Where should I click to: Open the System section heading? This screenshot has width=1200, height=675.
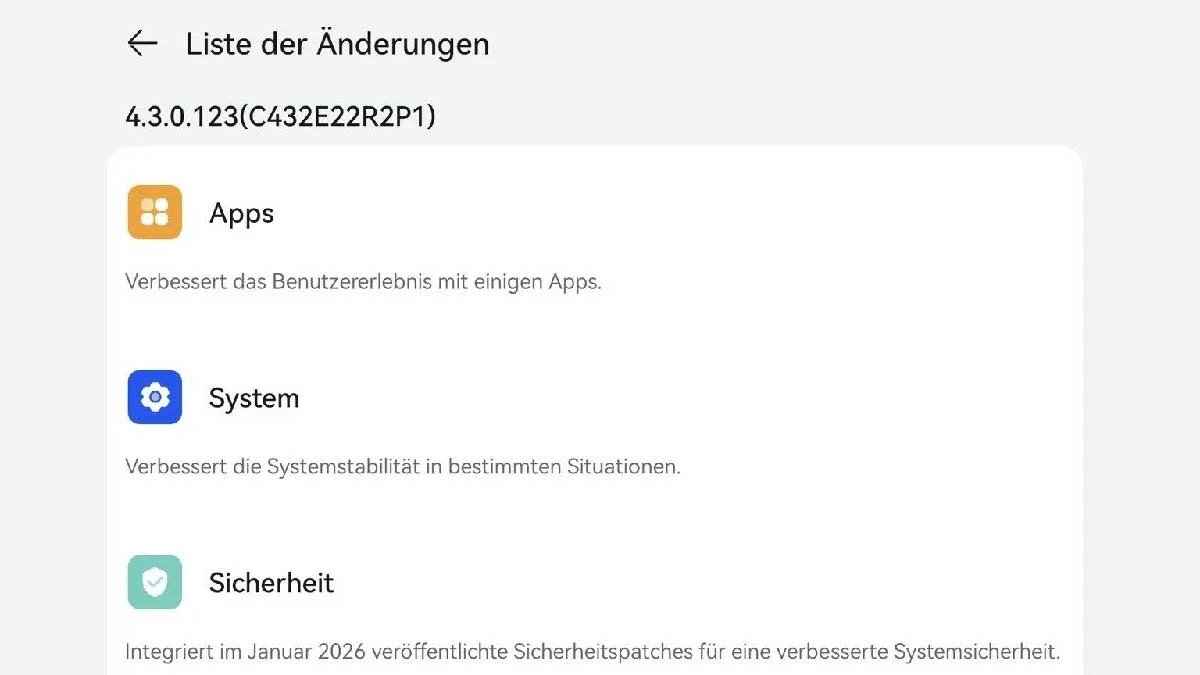click(254, 398)
